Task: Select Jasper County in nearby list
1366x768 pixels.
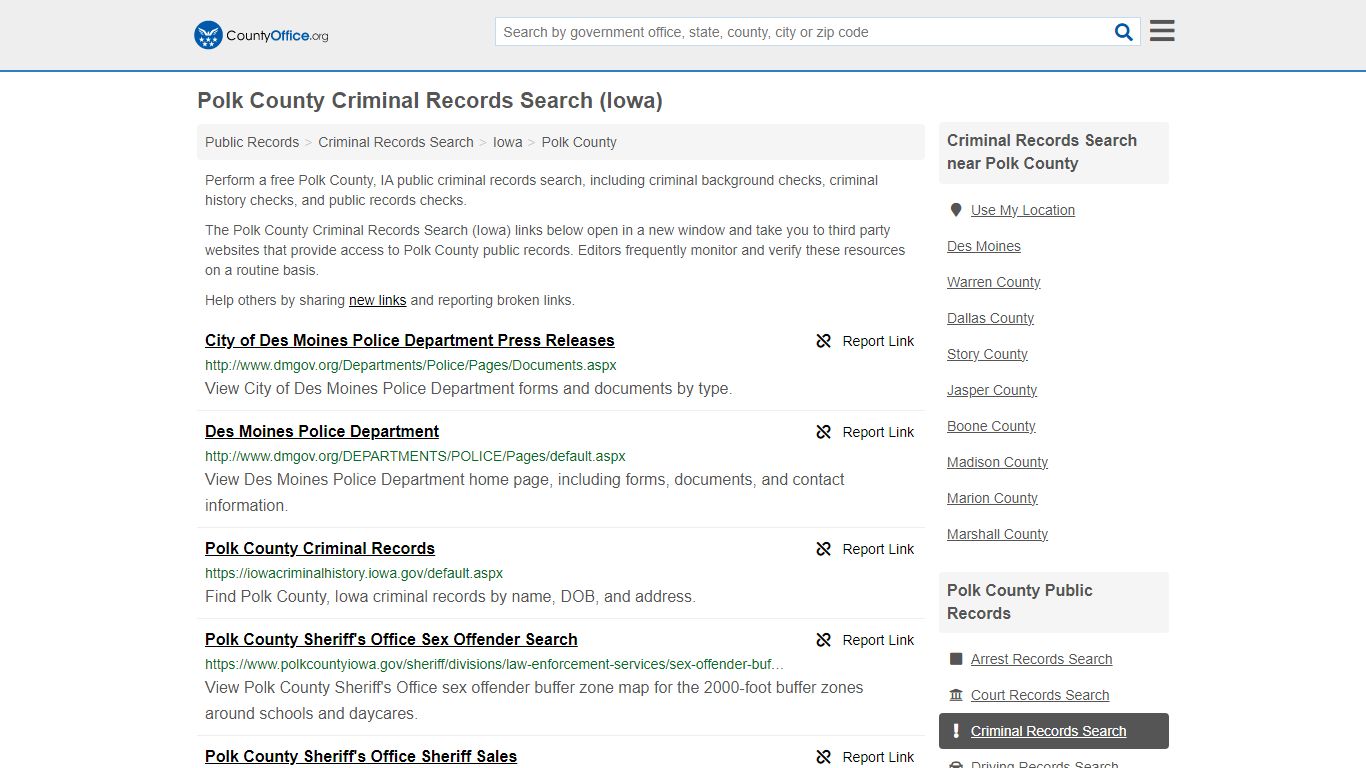Action: [x=992, y=390]
